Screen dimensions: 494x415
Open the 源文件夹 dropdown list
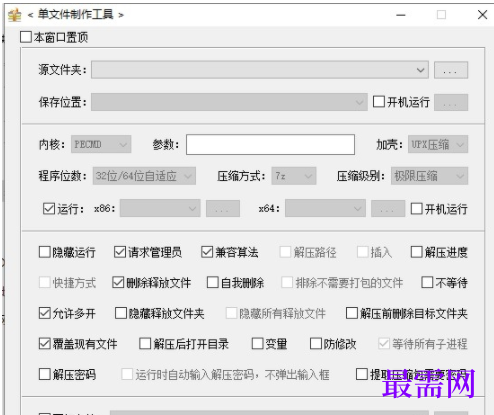click(x=260, y=70)
